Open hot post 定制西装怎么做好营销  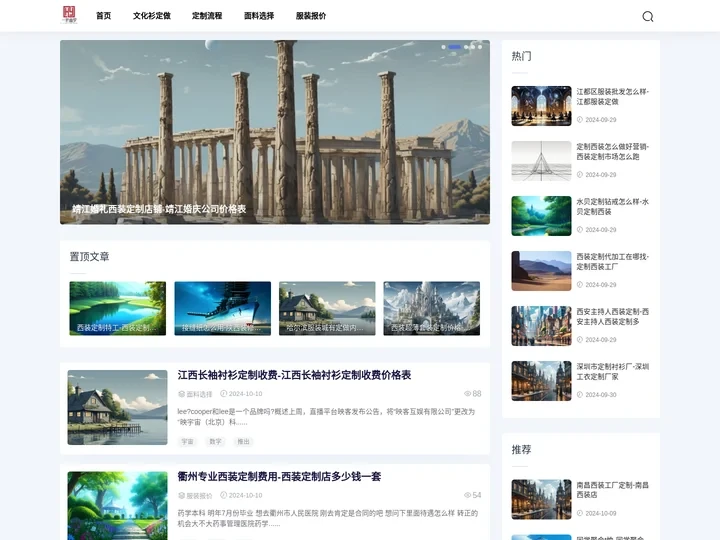tap(613, 152)
